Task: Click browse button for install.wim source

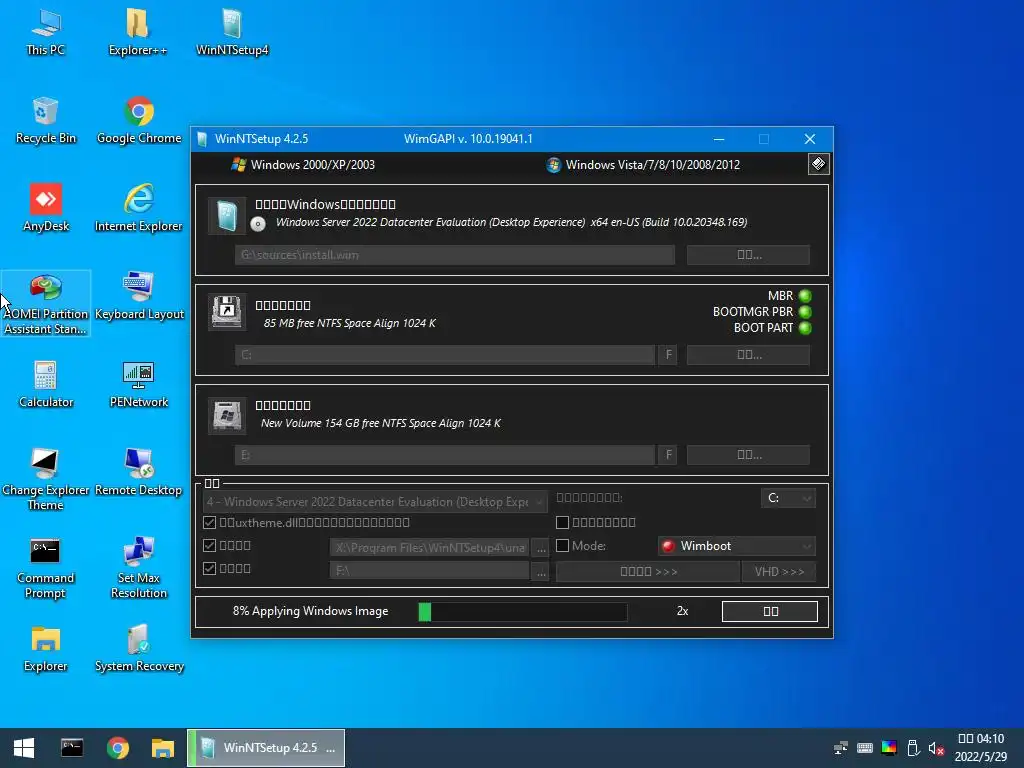Action: click(748, 255)
